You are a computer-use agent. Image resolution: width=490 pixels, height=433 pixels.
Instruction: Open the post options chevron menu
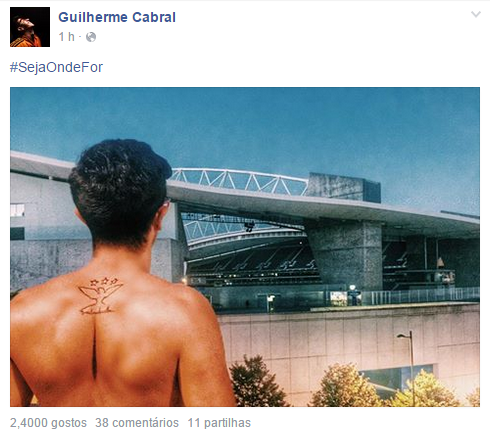point(476,14)
